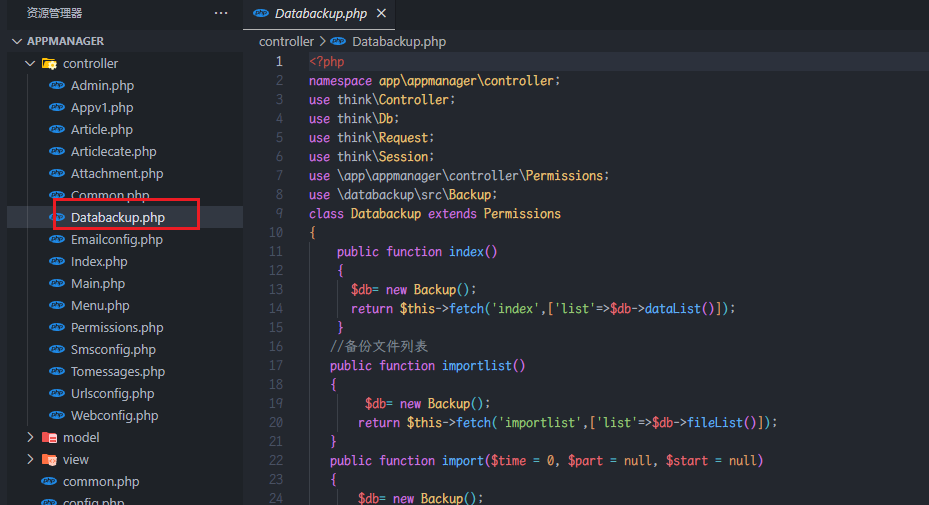This screenshot has width=929, height=505.
Task: Open Appv1.php file
Action: pyautogui.click(x=102, y=107)
